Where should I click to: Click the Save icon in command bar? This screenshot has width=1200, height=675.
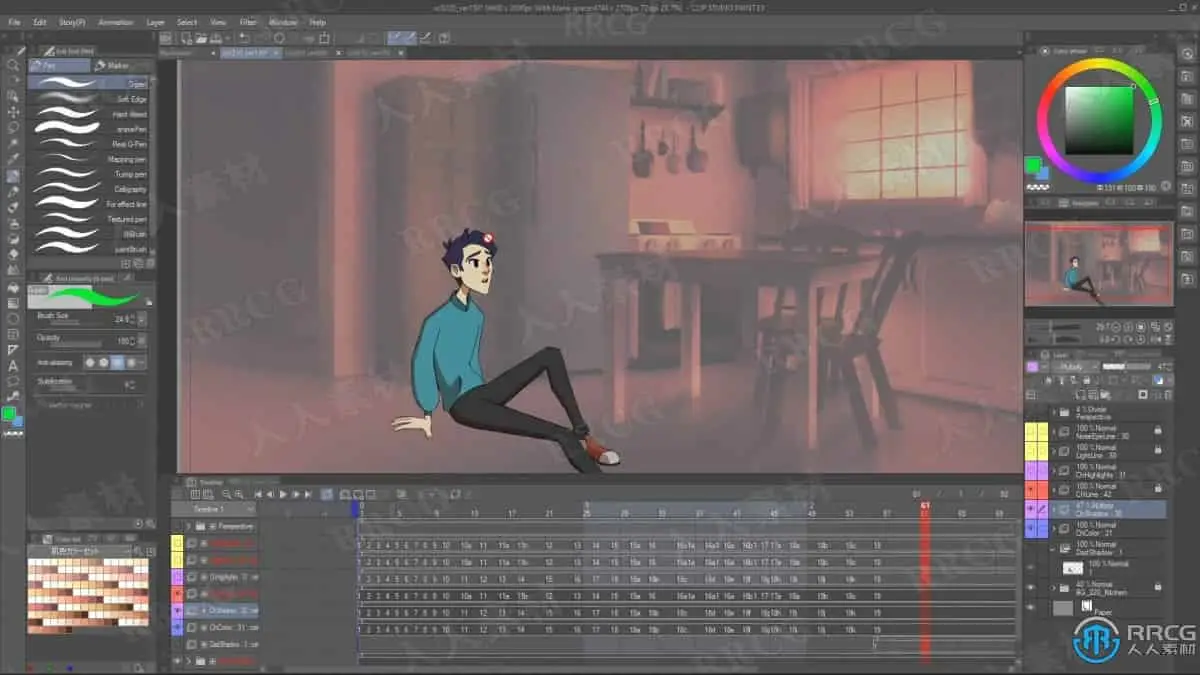coord(217,38)
